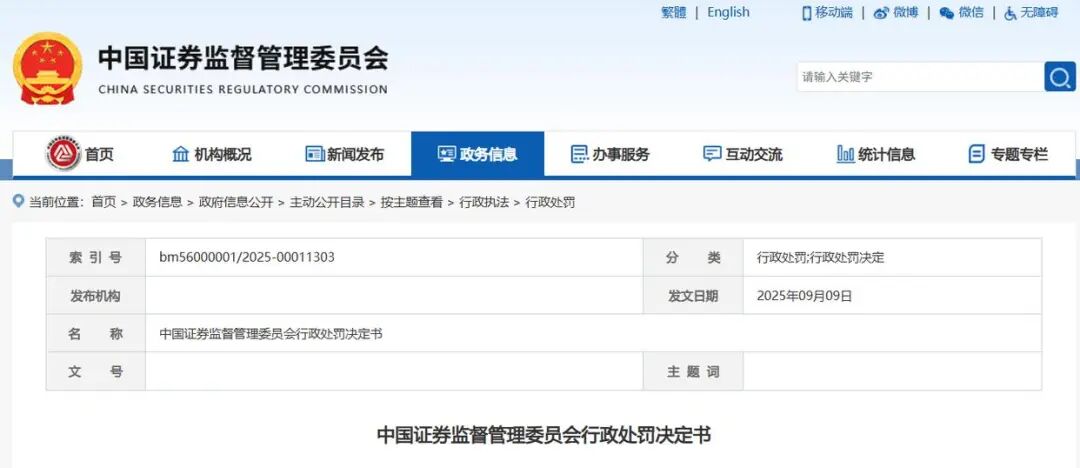Open the 微信 link
Viewport: 1080px width, 468px height.
[x=971, y=12]
